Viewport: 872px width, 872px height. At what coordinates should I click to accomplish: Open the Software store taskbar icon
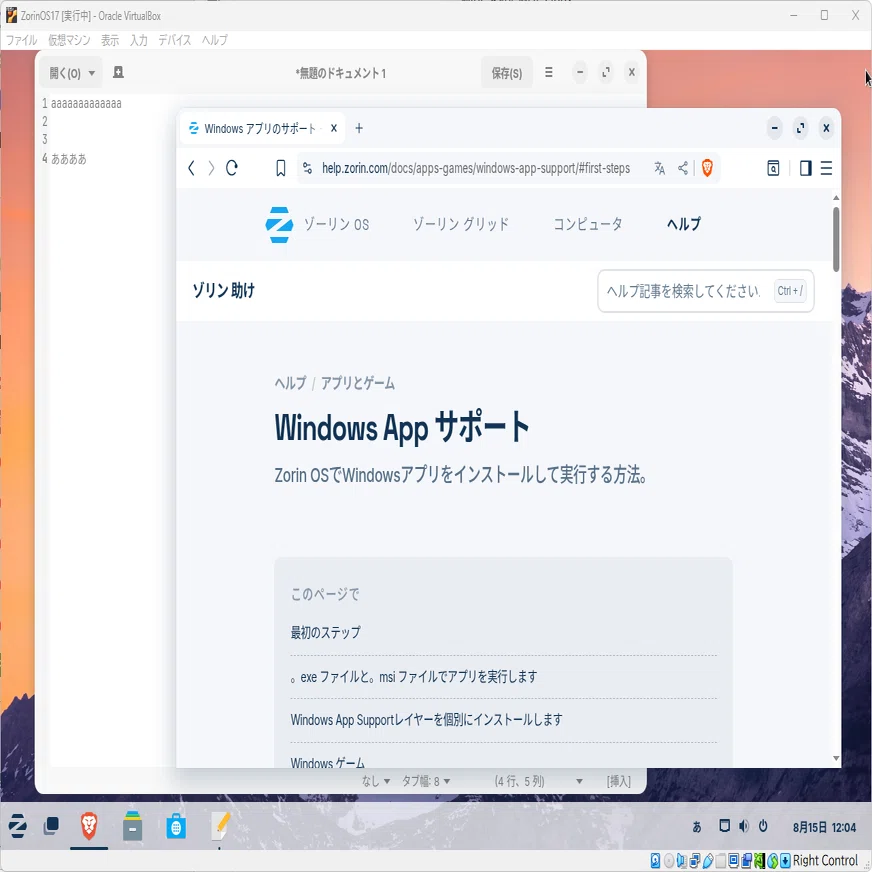coord(176,826)
